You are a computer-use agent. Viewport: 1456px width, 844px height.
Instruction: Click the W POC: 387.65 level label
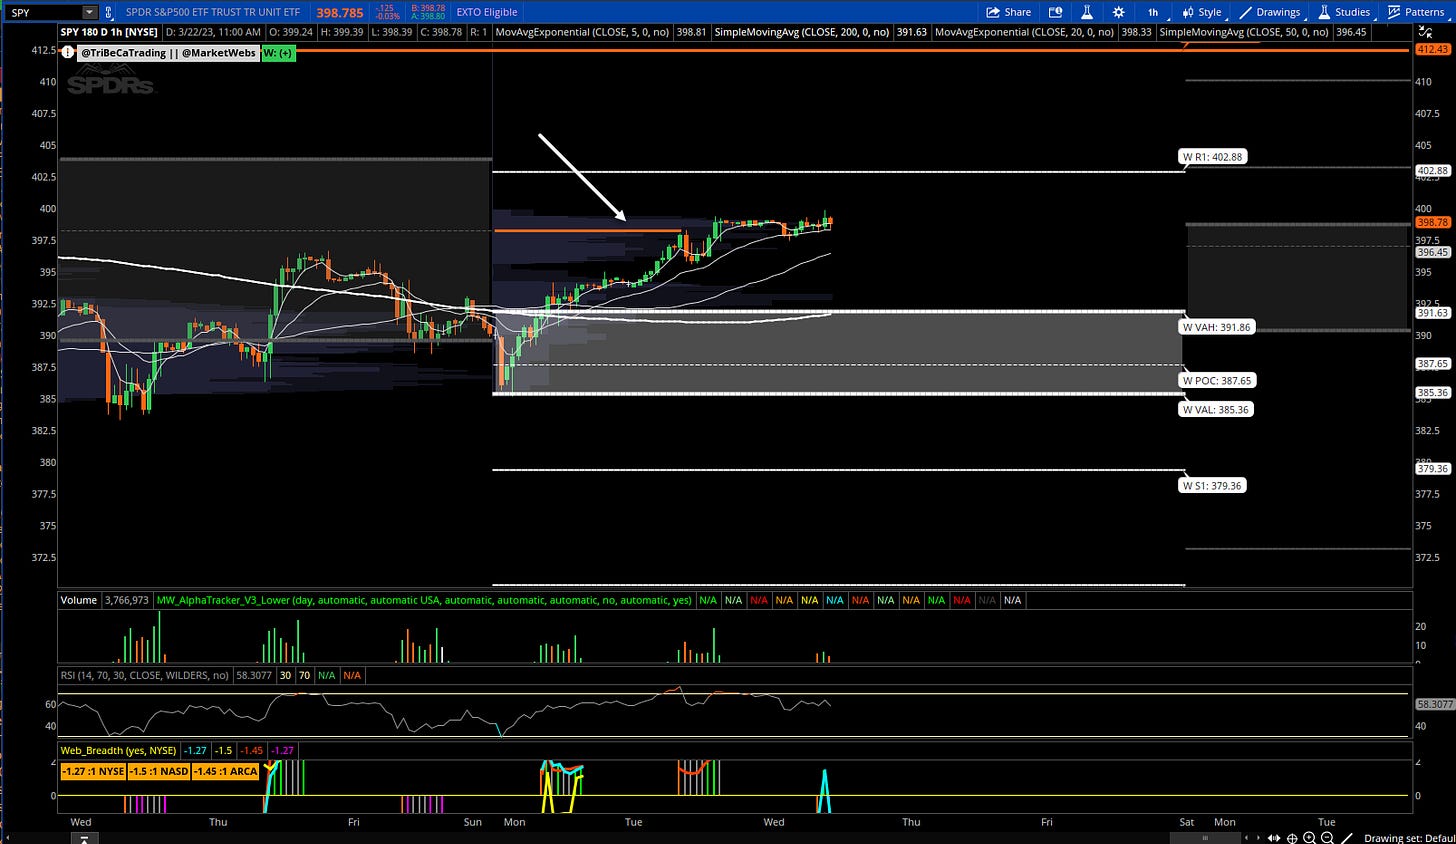tap(1216, 380)
